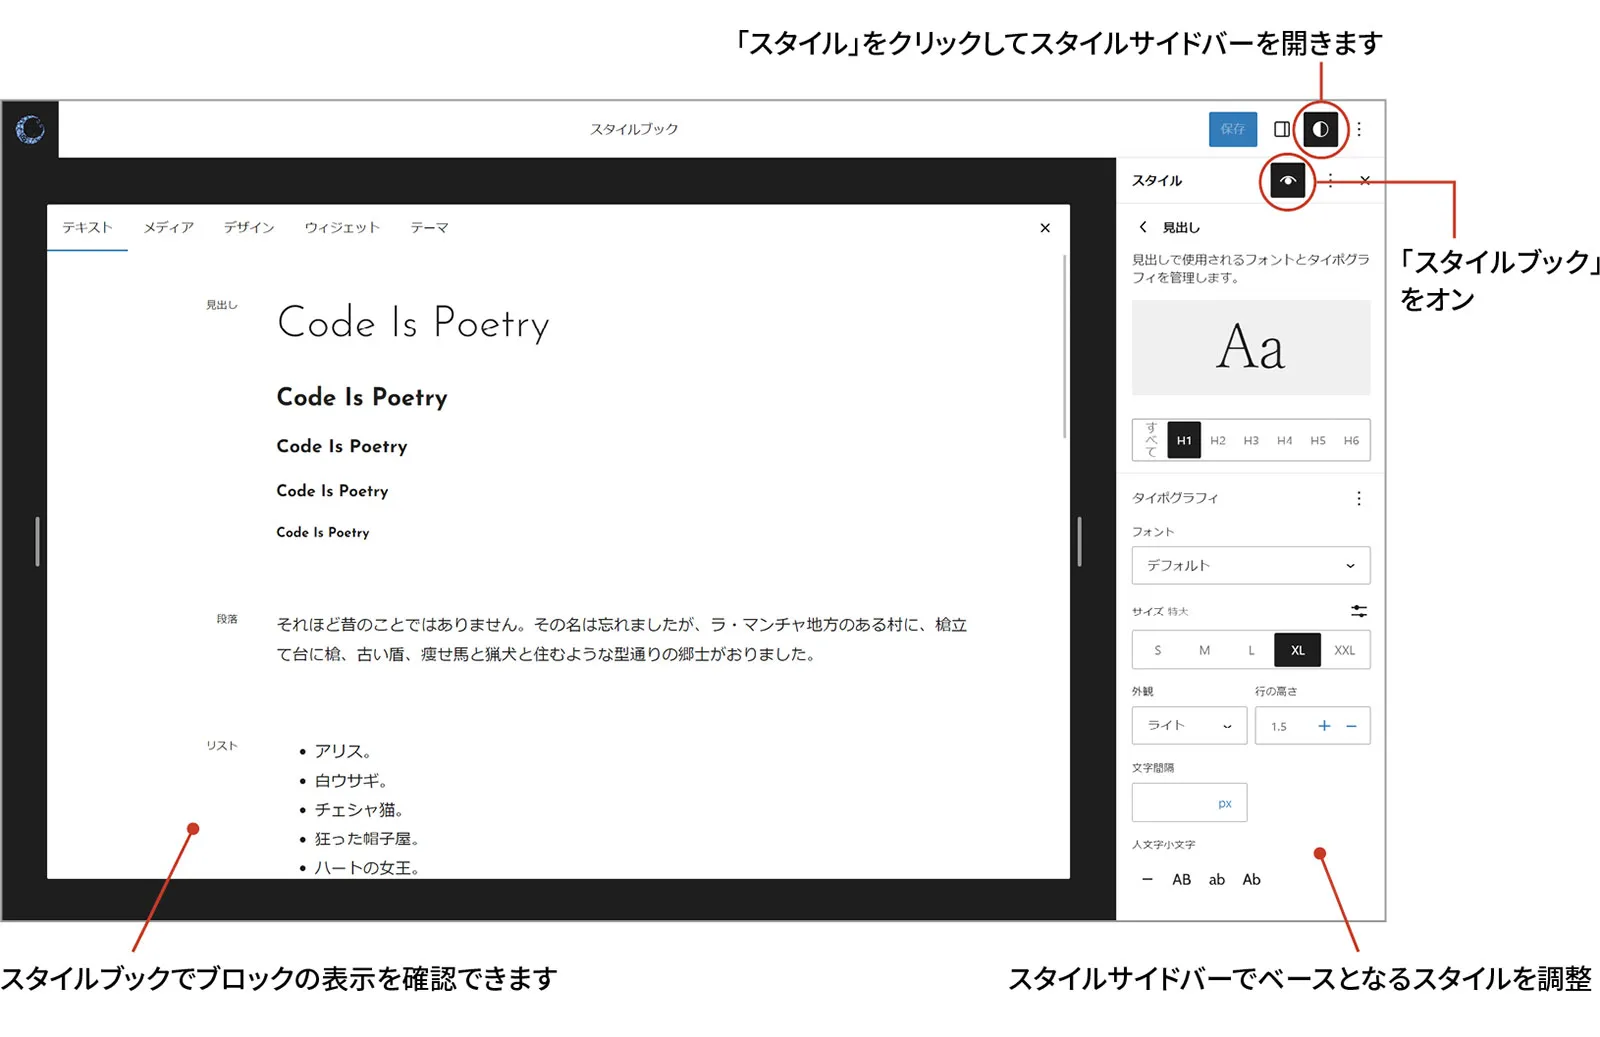
Task: Open the settings panel icon beside 保存
Action: pyautogui.click(x=1281, y=129)
